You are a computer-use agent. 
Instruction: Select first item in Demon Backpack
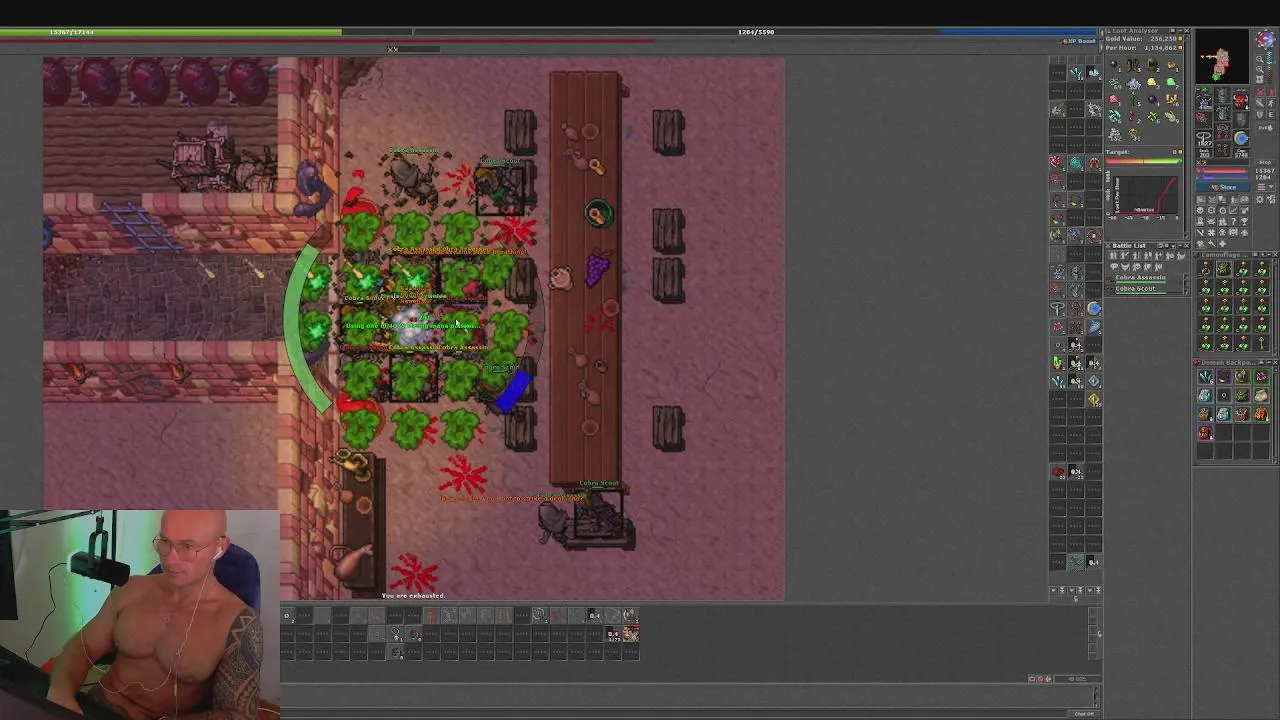click(1205, 377)
